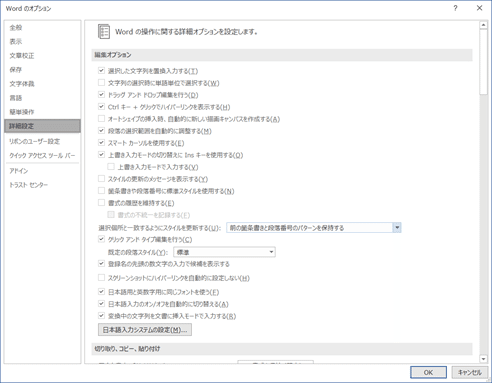Toggle 登録名の先頭の数文字の入力で候補表示 checkbox
Viewport: 492px width, 383px height.
point(101,264)
